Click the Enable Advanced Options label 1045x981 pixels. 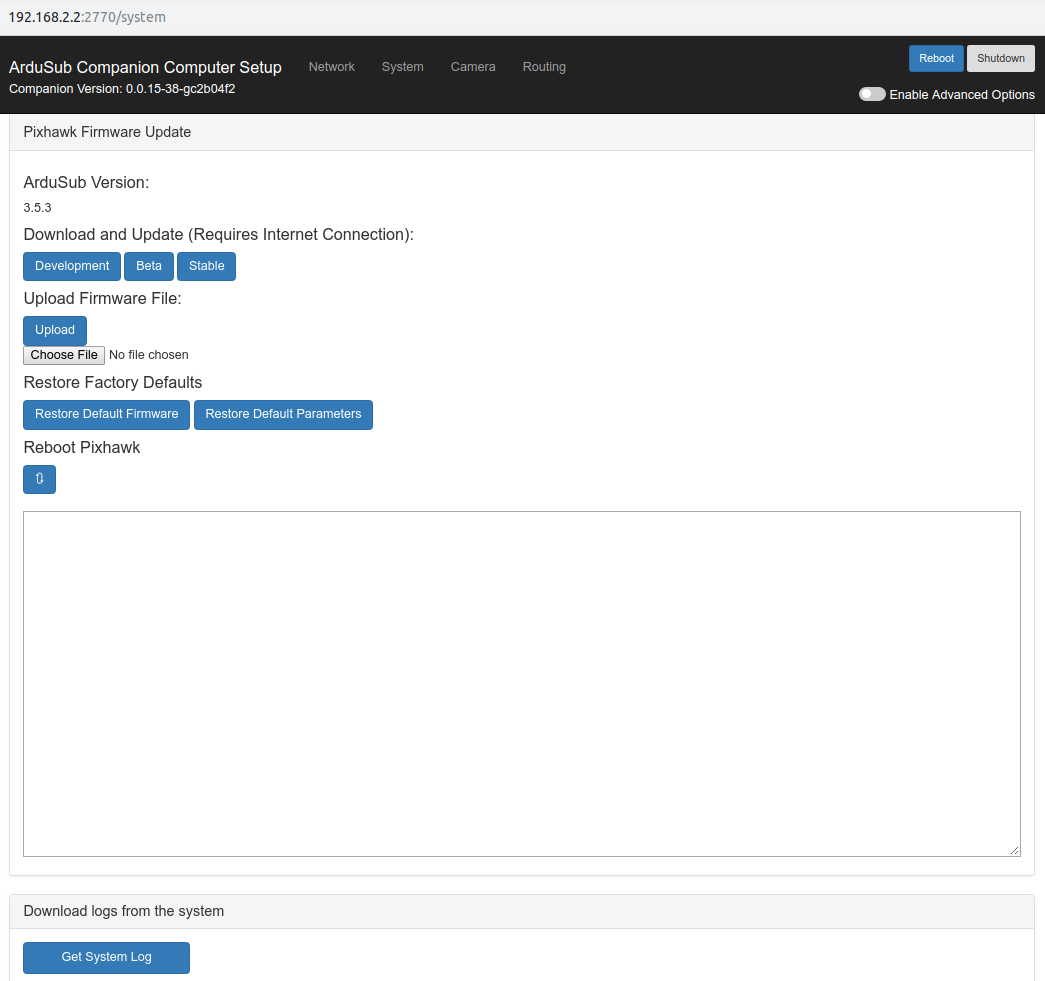click(x=962, y=95)
